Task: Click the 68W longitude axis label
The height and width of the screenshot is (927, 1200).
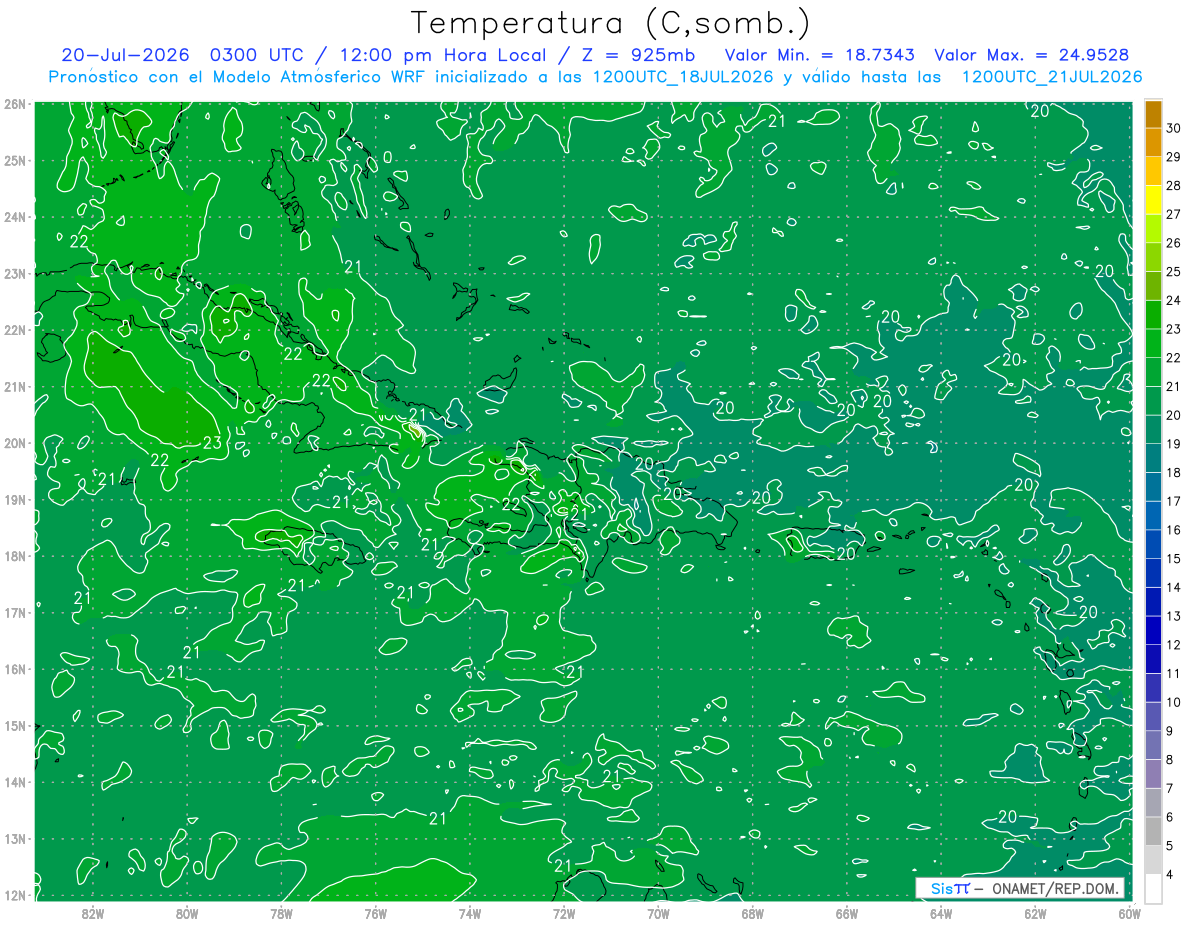Action: point(753,913)
